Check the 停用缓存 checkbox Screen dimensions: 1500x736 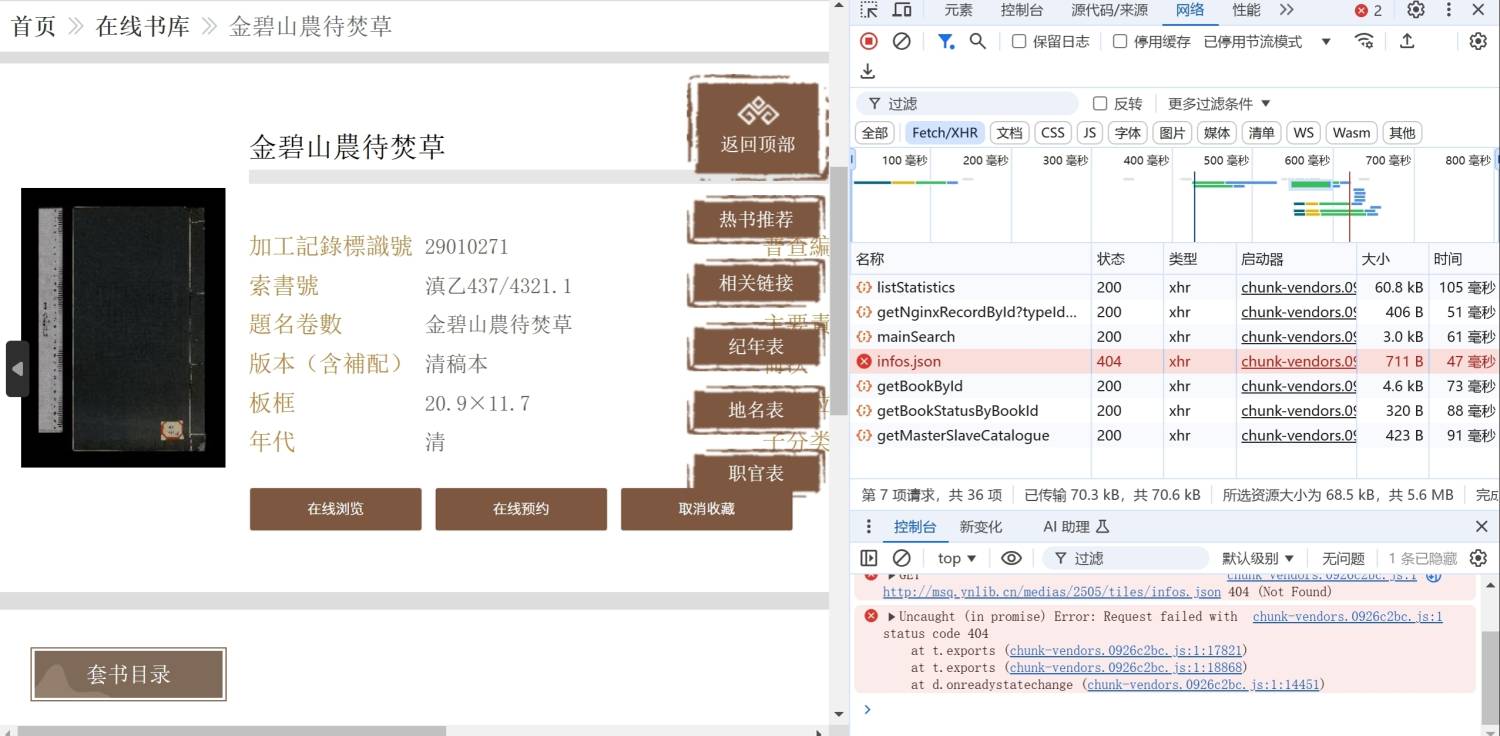tap(1120, 41)
